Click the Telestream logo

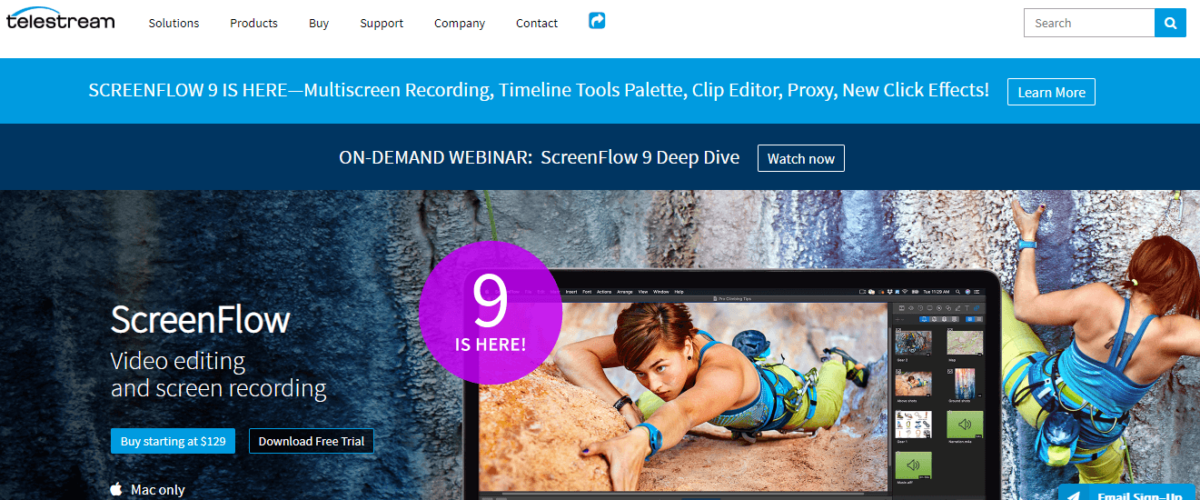pos(60,19)
